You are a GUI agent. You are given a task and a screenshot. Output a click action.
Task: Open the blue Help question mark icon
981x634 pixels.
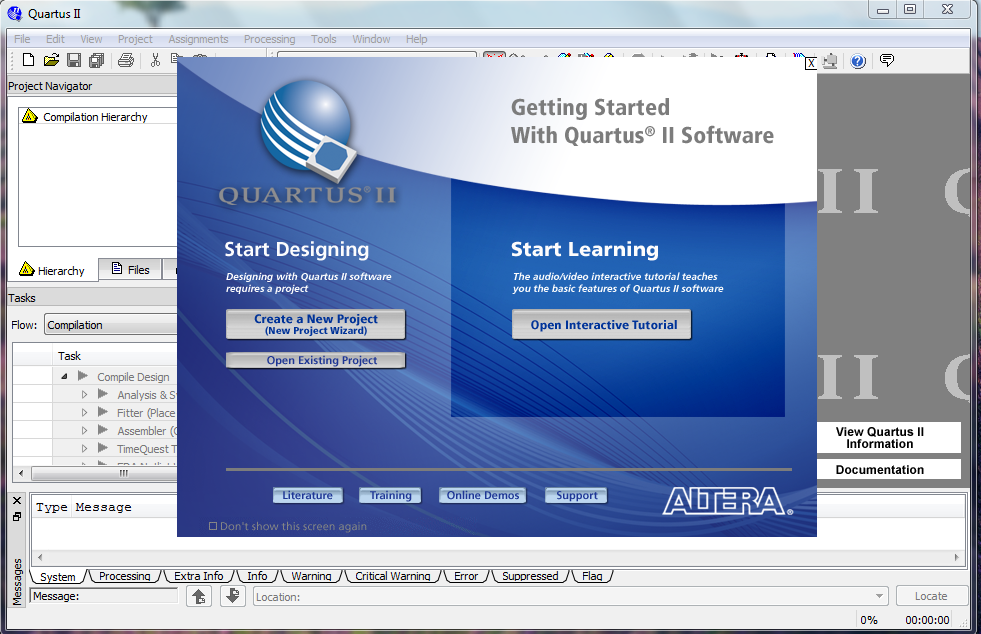[858, 61]
